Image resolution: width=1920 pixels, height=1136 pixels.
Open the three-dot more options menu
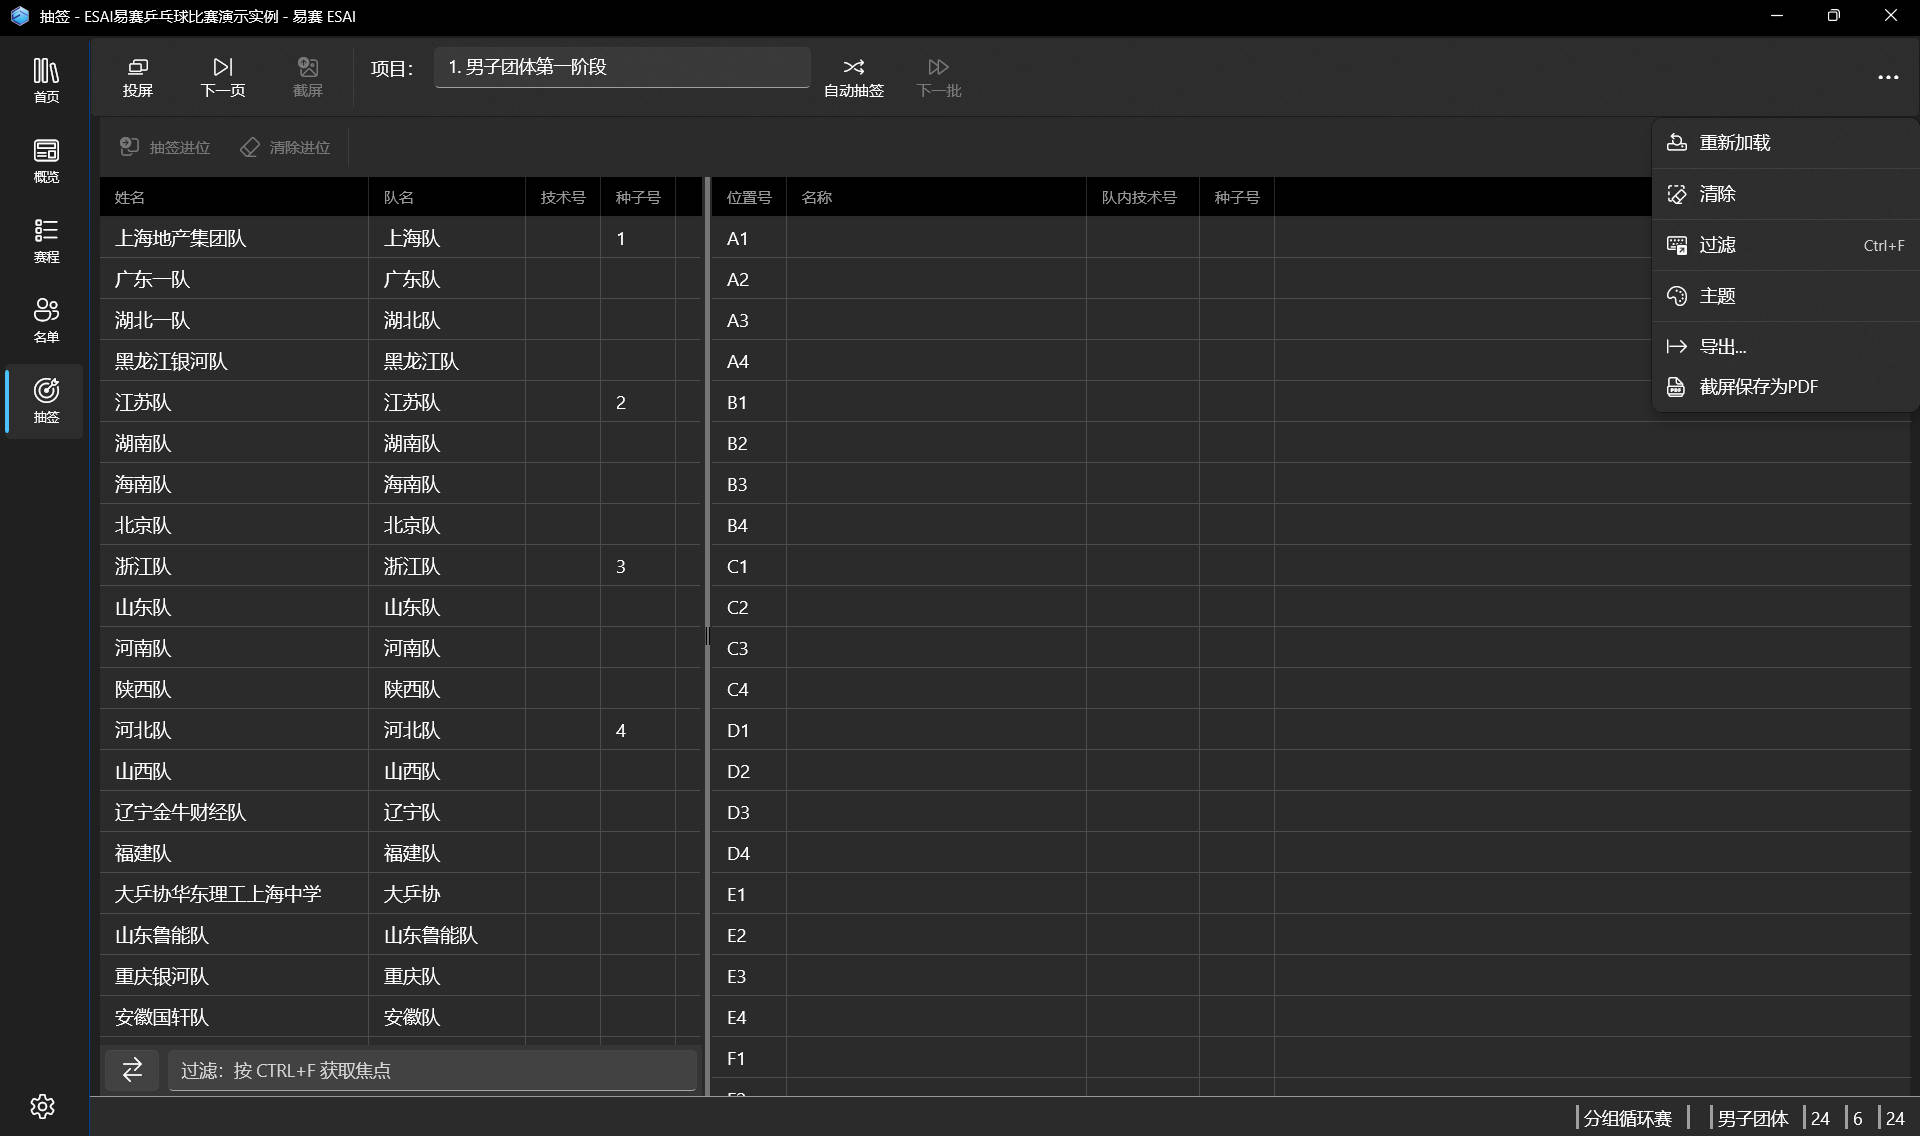tap(1888, 77)
